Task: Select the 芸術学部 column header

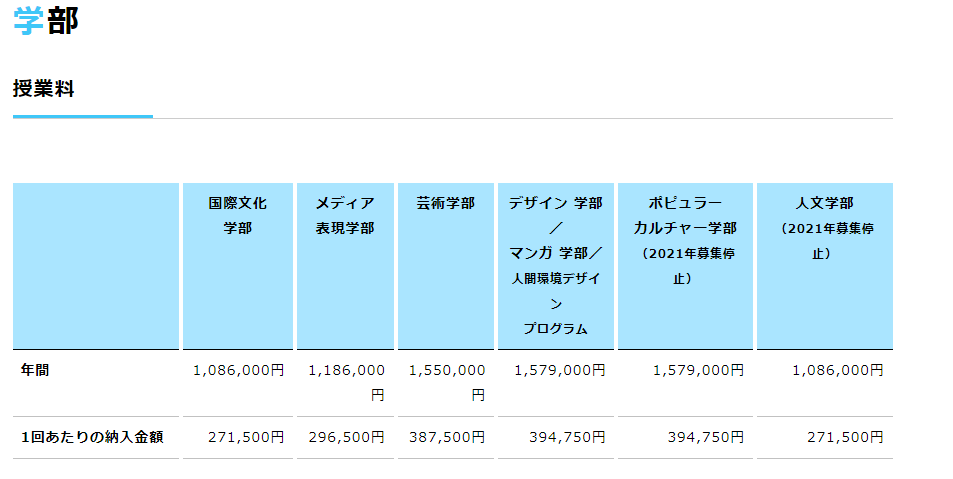Action: [x=446, y=203]
